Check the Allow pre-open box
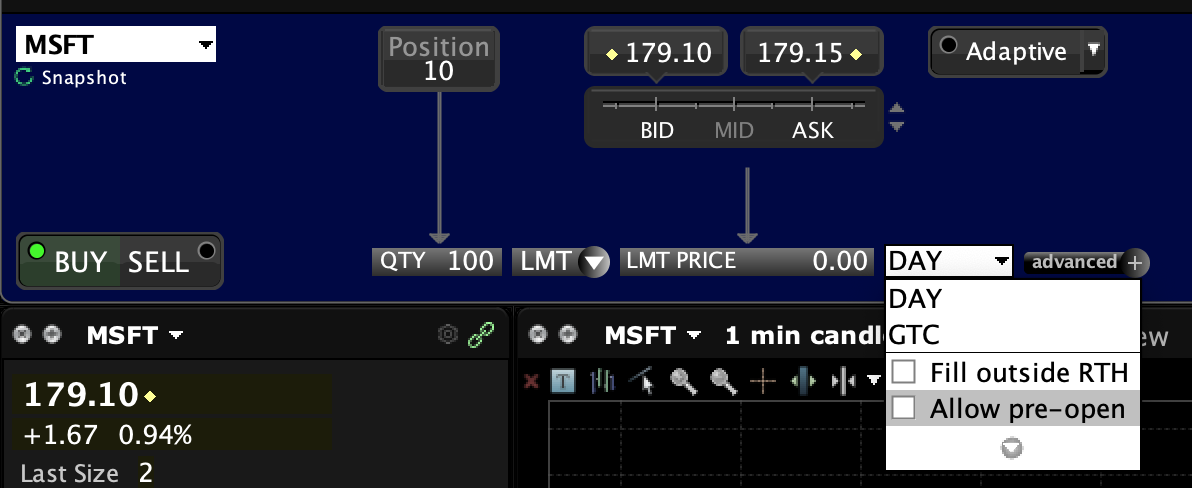 (x=904, y=408)
